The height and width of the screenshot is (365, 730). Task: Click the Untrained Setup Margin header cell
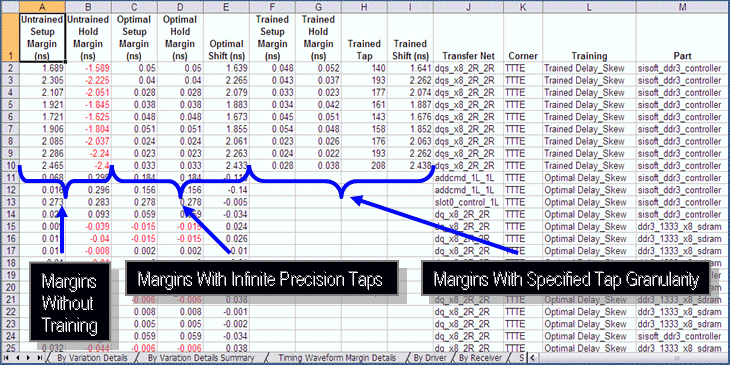tap(42, 38)
